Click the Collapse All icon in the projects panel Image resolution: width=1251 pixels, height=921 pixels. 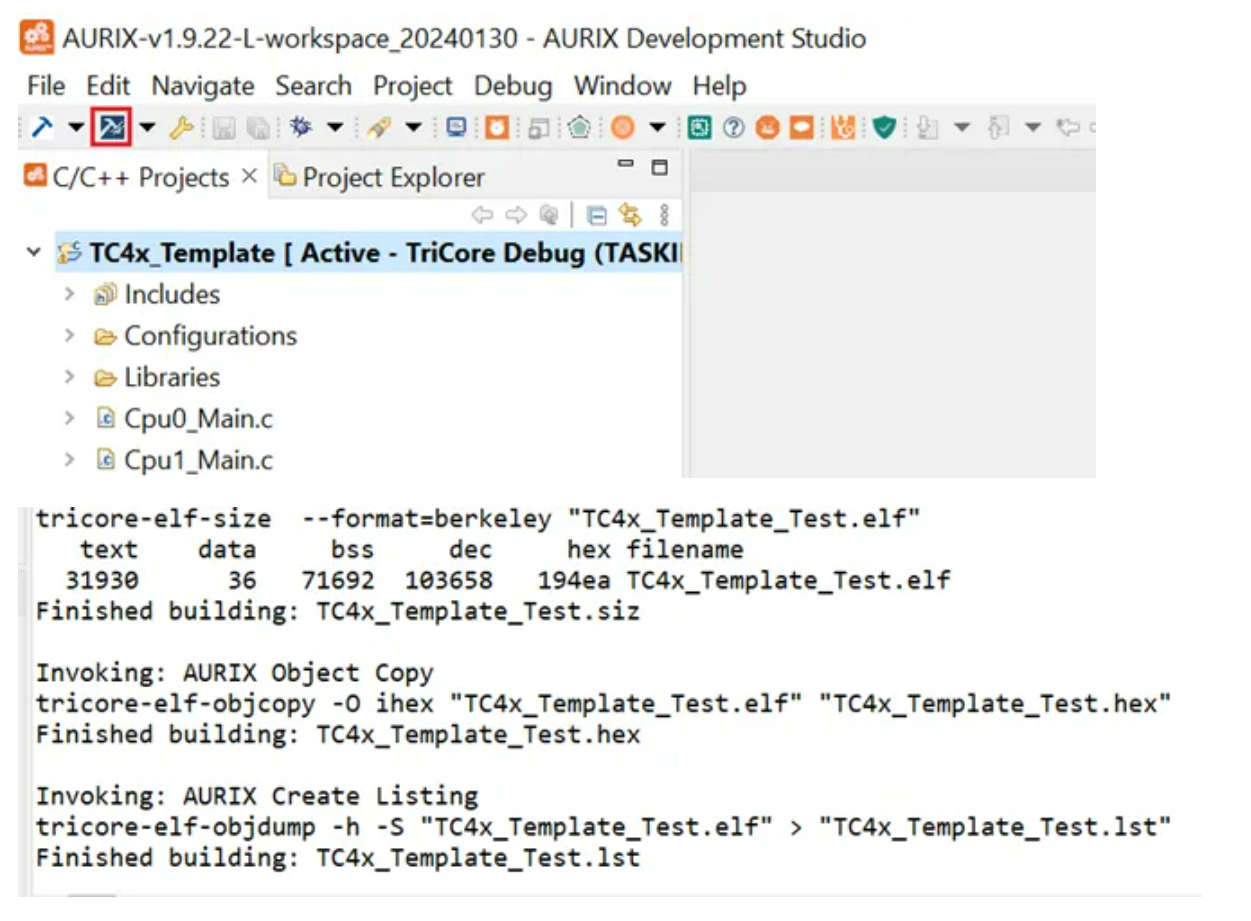pos(597,215)
